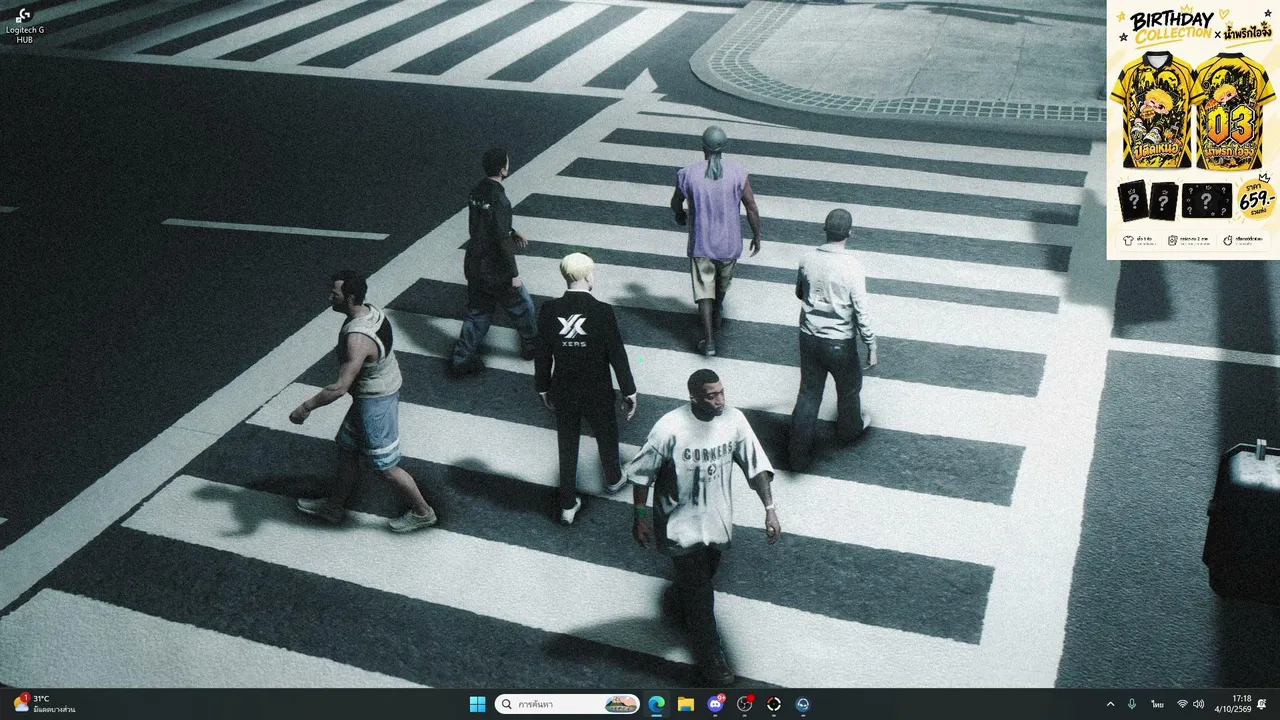Switch input language from ไทย indicator
Viewport: 1280px width, 720px height.
[1157, 704]
